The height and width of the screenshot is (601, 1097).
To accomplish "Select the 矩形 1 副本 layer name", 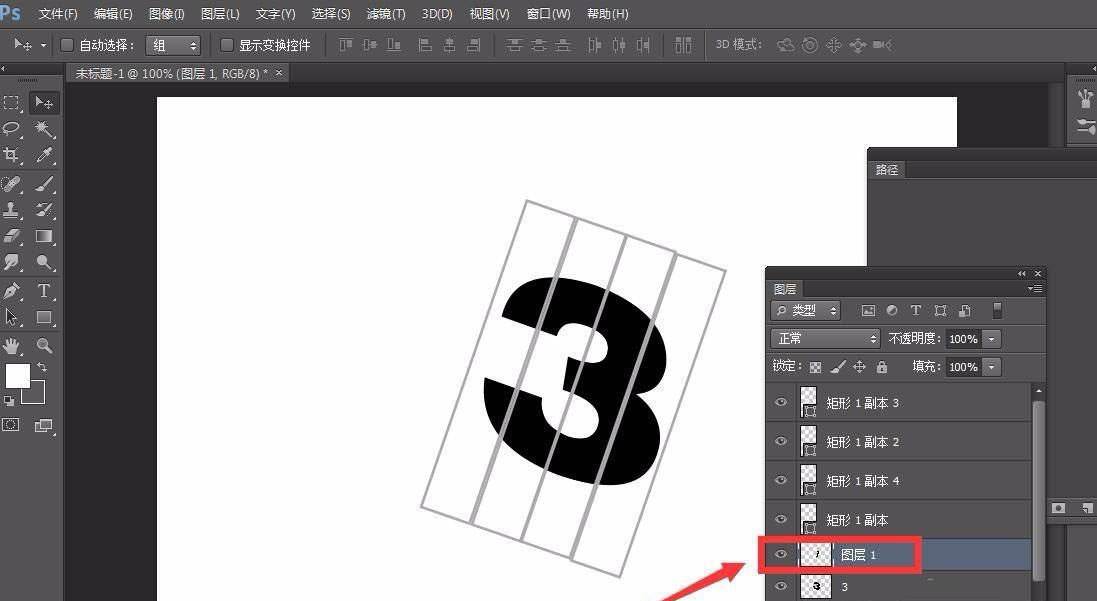I will (857, 520).
